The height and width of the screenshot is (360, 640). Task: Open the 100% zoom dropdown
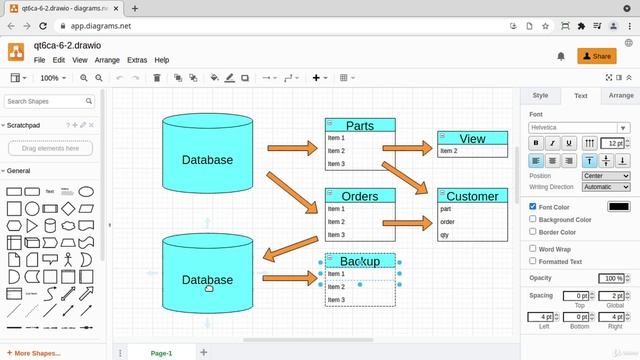click(x=53, y=78)
